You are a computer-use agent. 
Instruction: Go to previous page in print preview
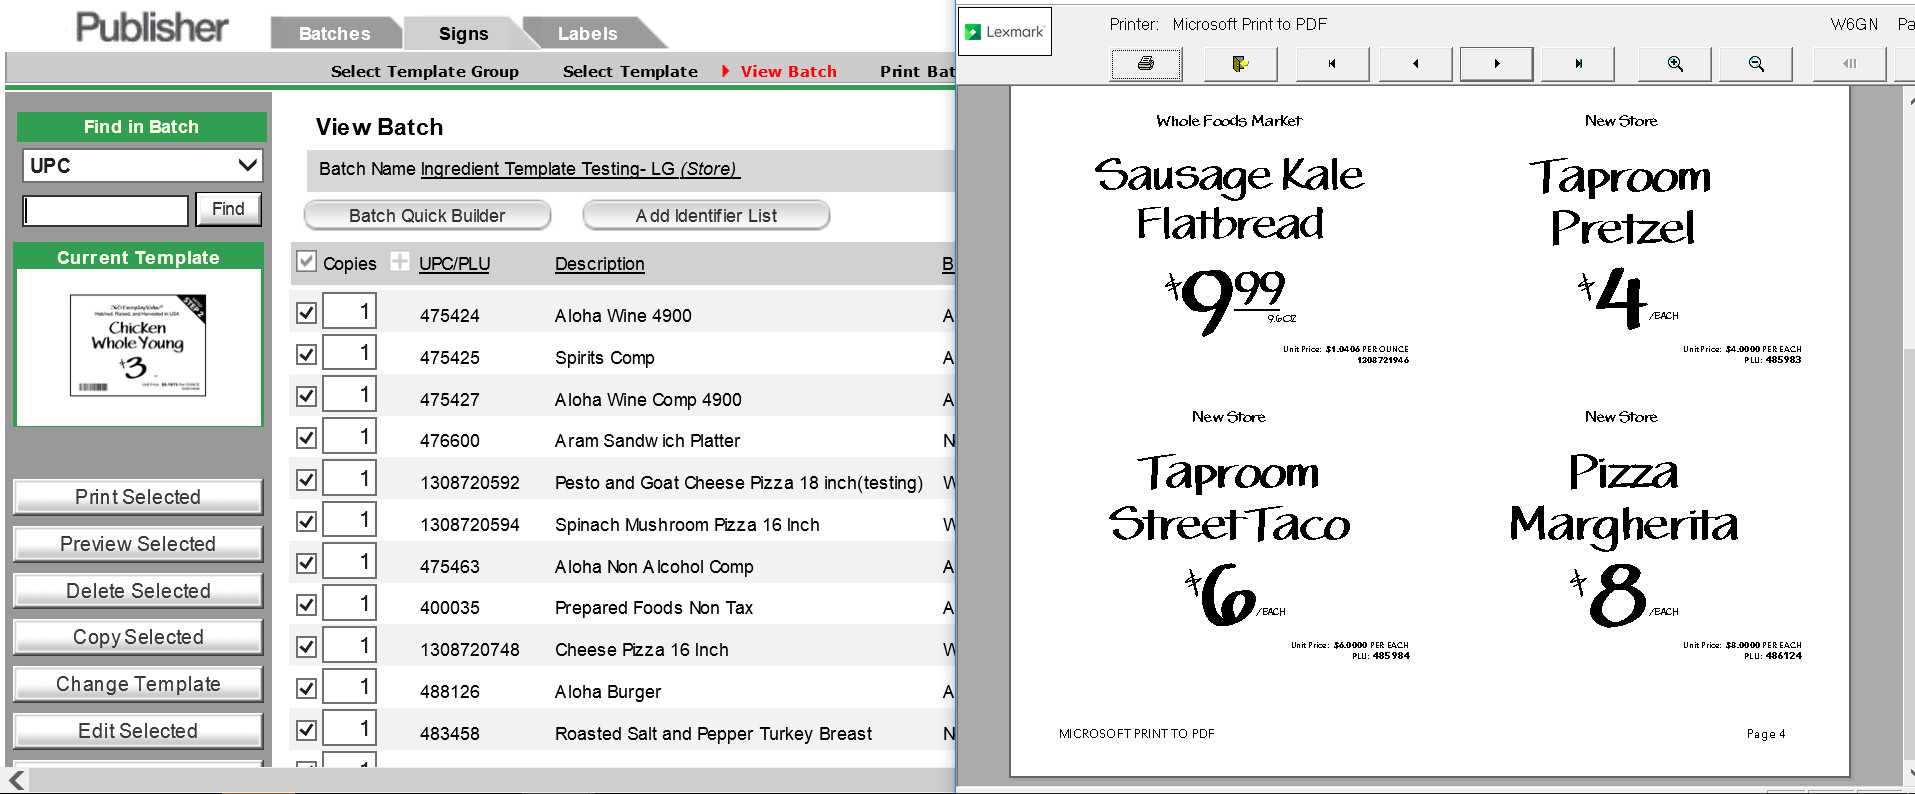pyautogui.click(x=1415, y=64)
